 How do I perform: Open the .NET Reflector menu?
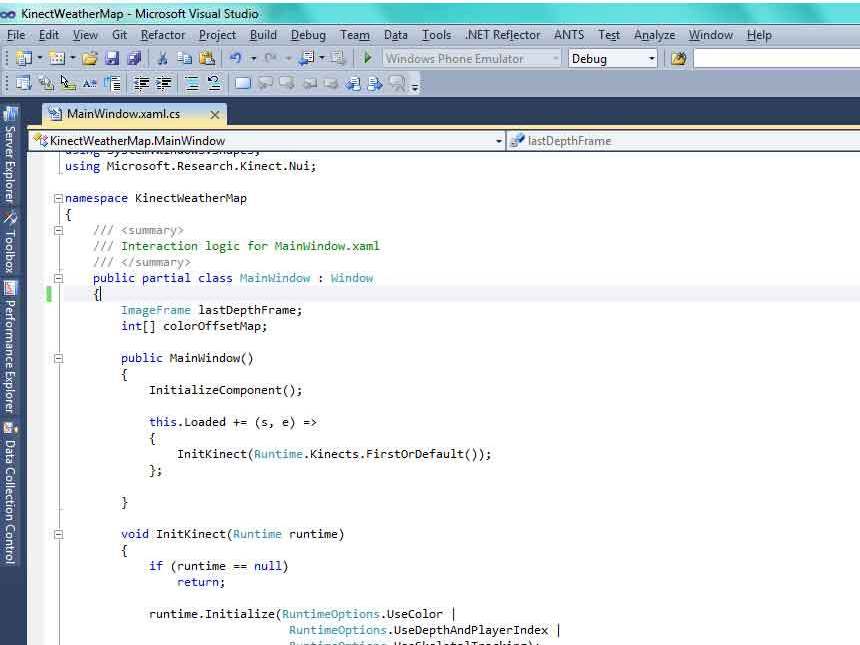pos(502,35)
